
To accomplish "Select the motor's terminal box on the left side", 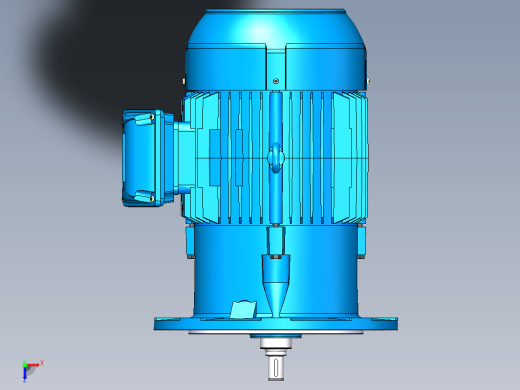I will pyautogui.click(x=147, y=158).
